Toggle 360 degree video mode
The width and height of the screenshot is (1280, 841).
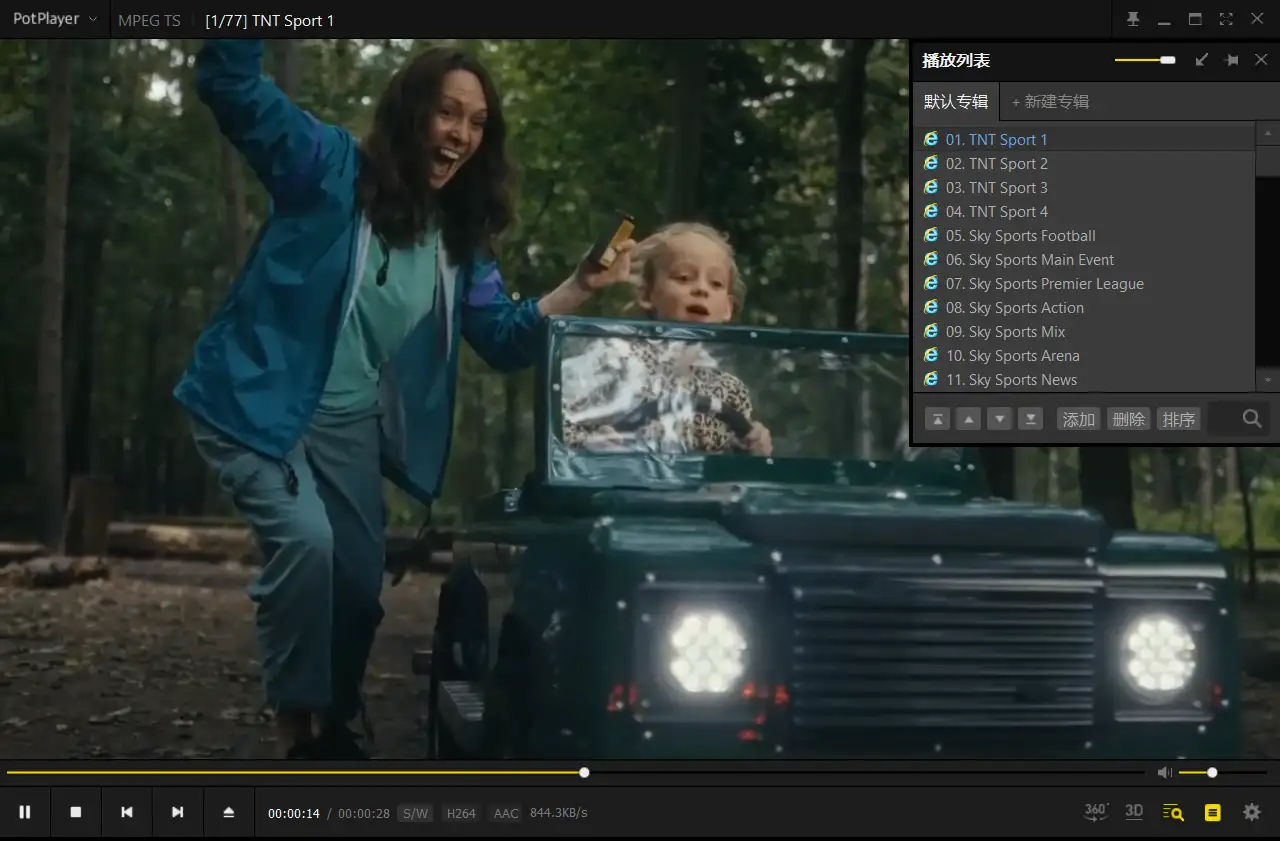[1096, 812]
